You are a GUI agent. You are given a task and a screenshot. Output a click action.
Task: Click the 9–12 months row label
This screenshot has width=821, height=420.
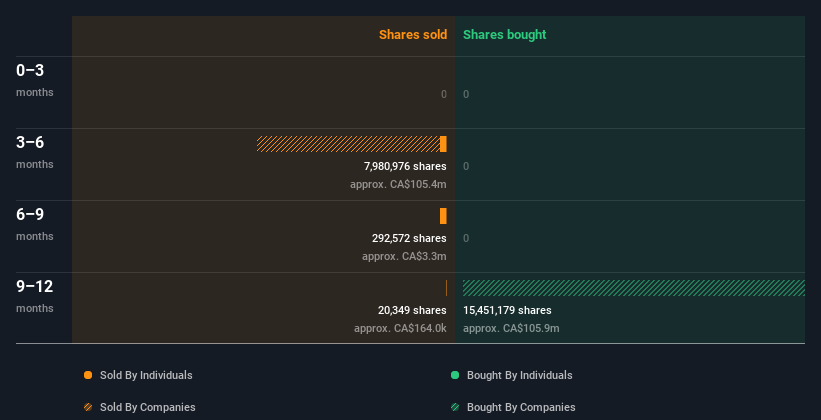(35, 296)
